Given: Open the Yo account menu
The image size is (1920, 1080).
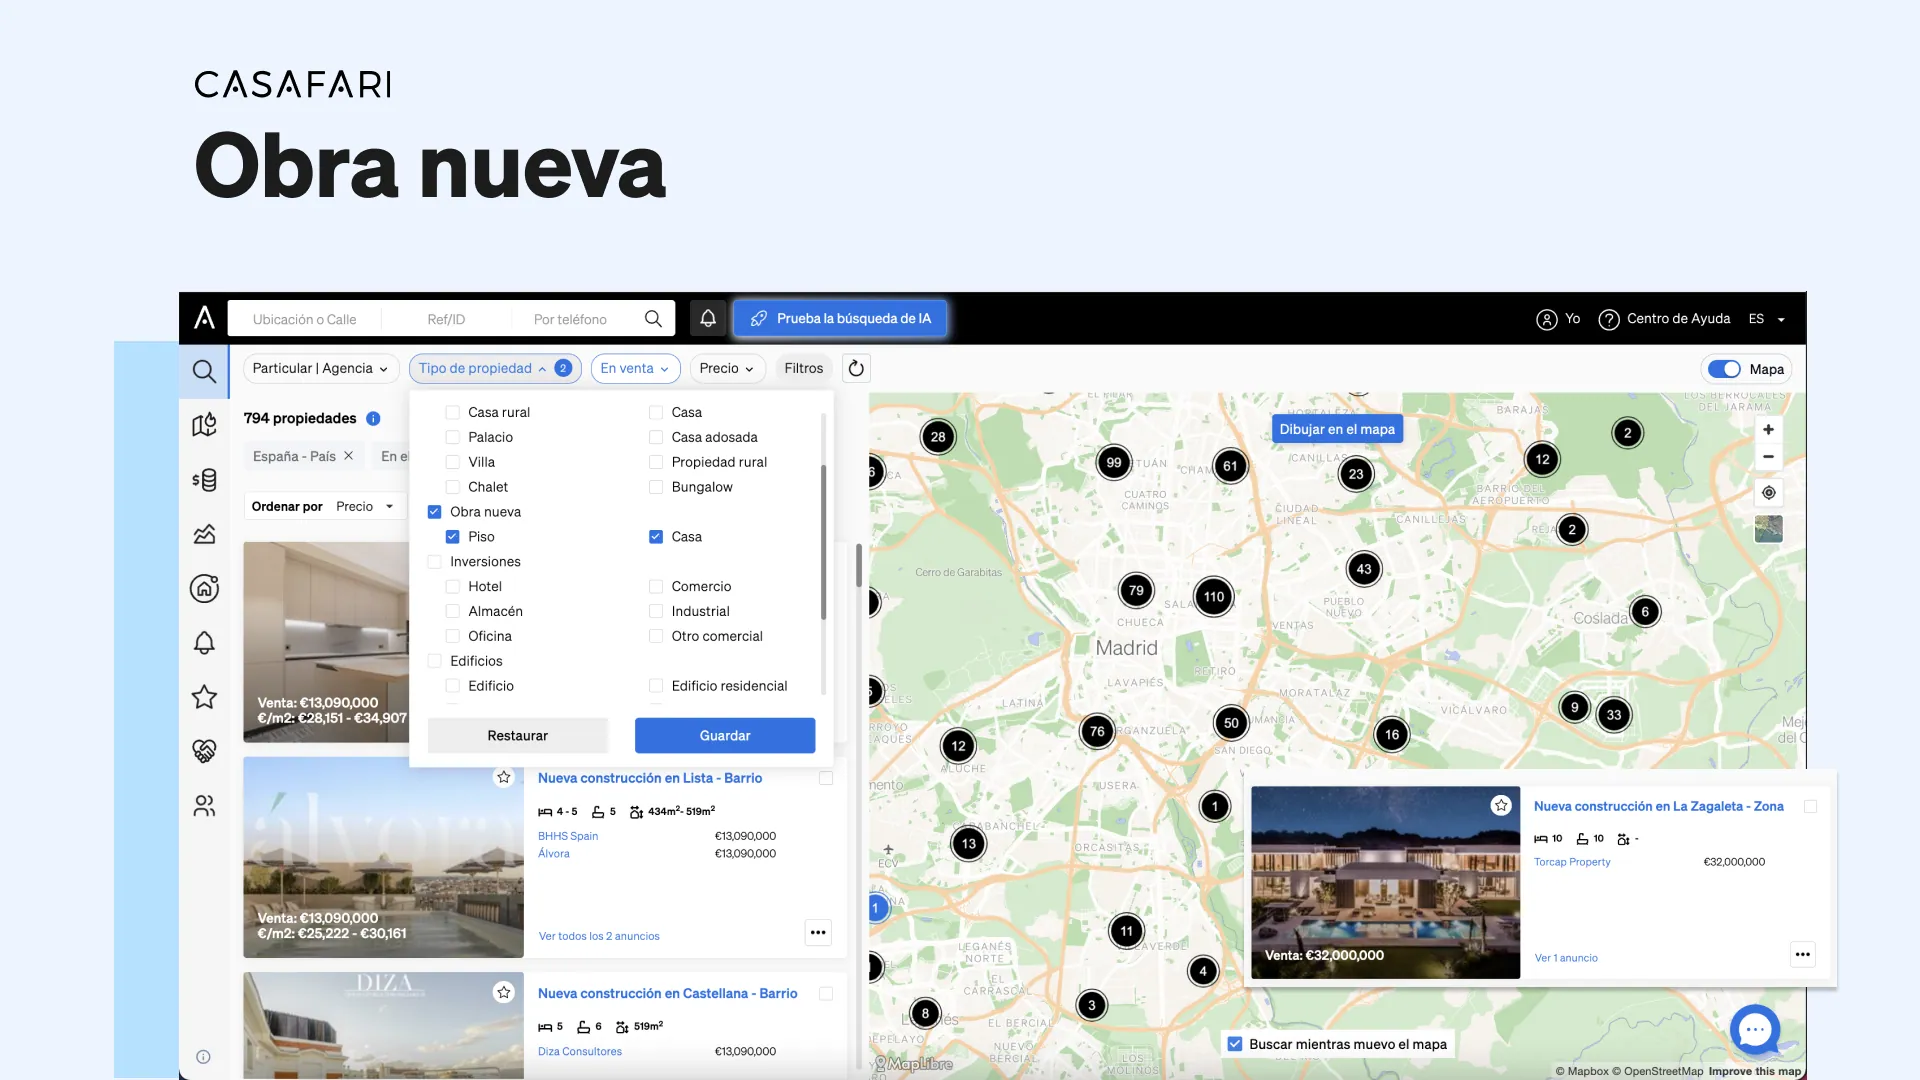Looking at the screenshot, I should click(1558, 319).
